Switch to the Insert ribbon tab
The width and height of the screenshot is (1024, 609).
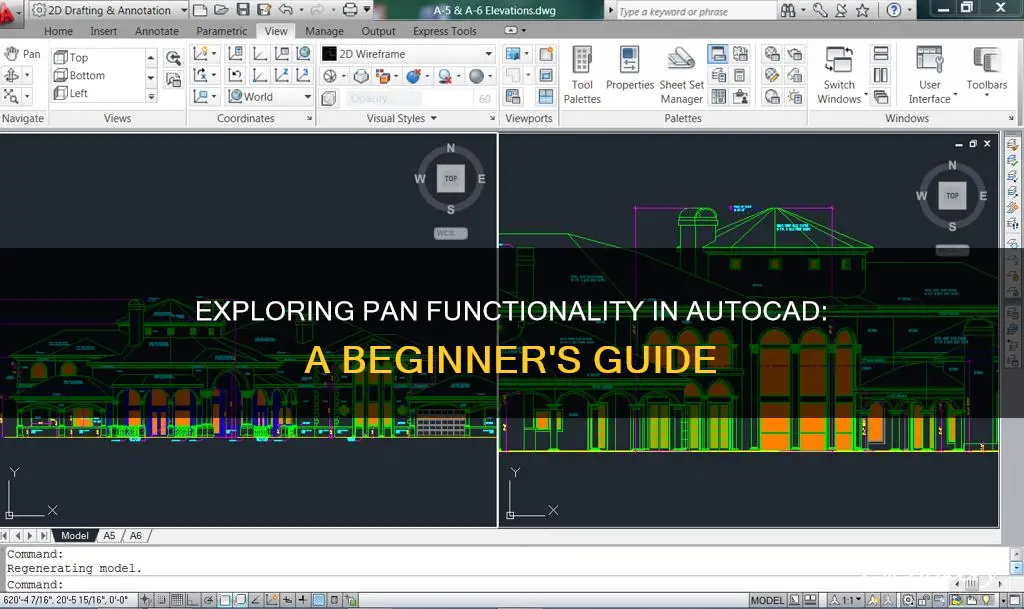click(103, 31)
